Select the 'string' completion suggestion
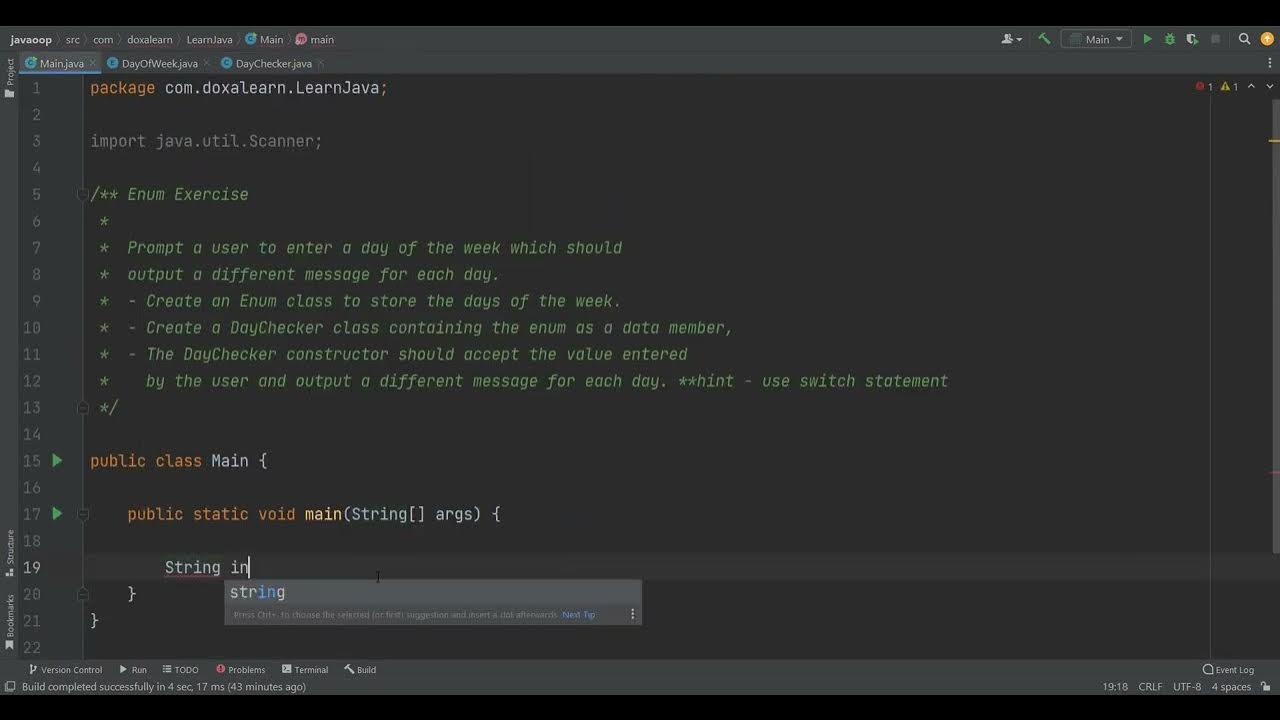The image size is (1280, 720). pyautogui.click(x=432, y=592)
